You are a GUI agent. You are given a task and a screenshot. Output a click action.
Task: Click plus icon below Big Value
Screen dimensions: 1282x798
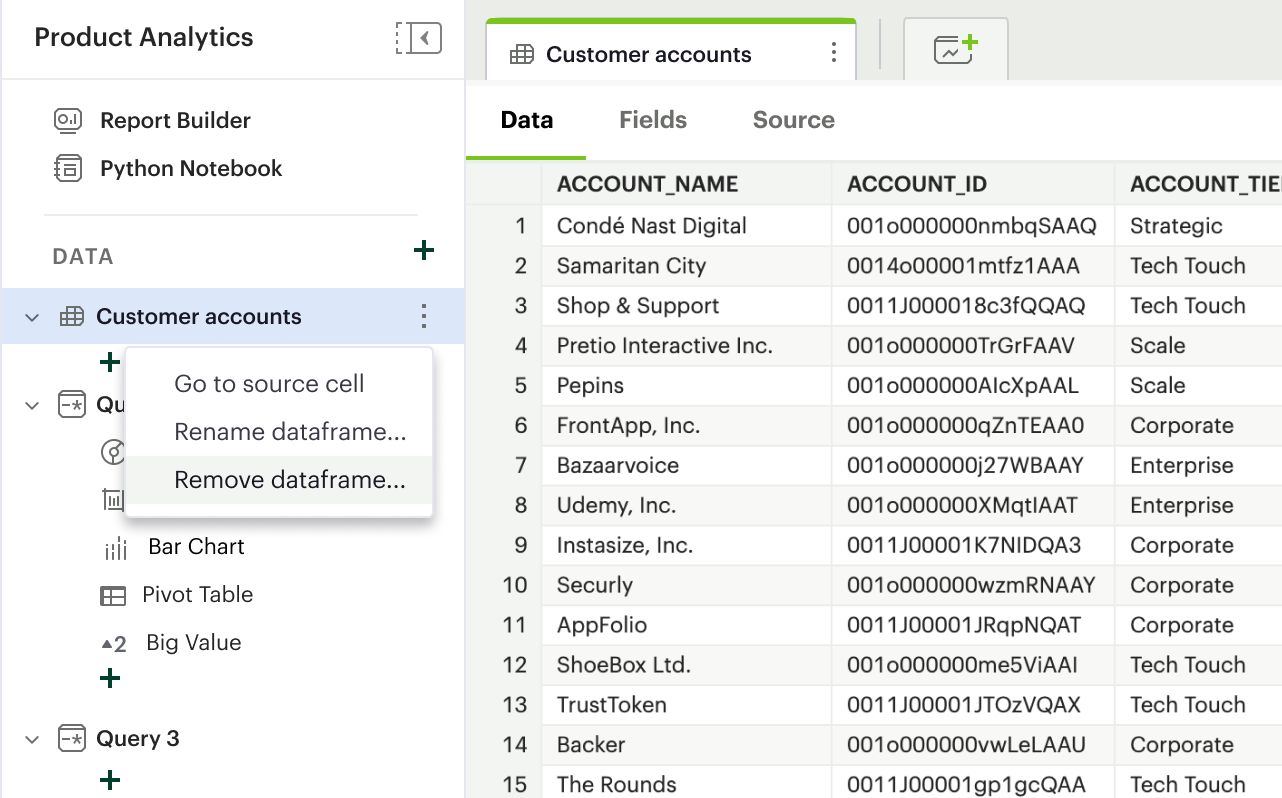110,679
